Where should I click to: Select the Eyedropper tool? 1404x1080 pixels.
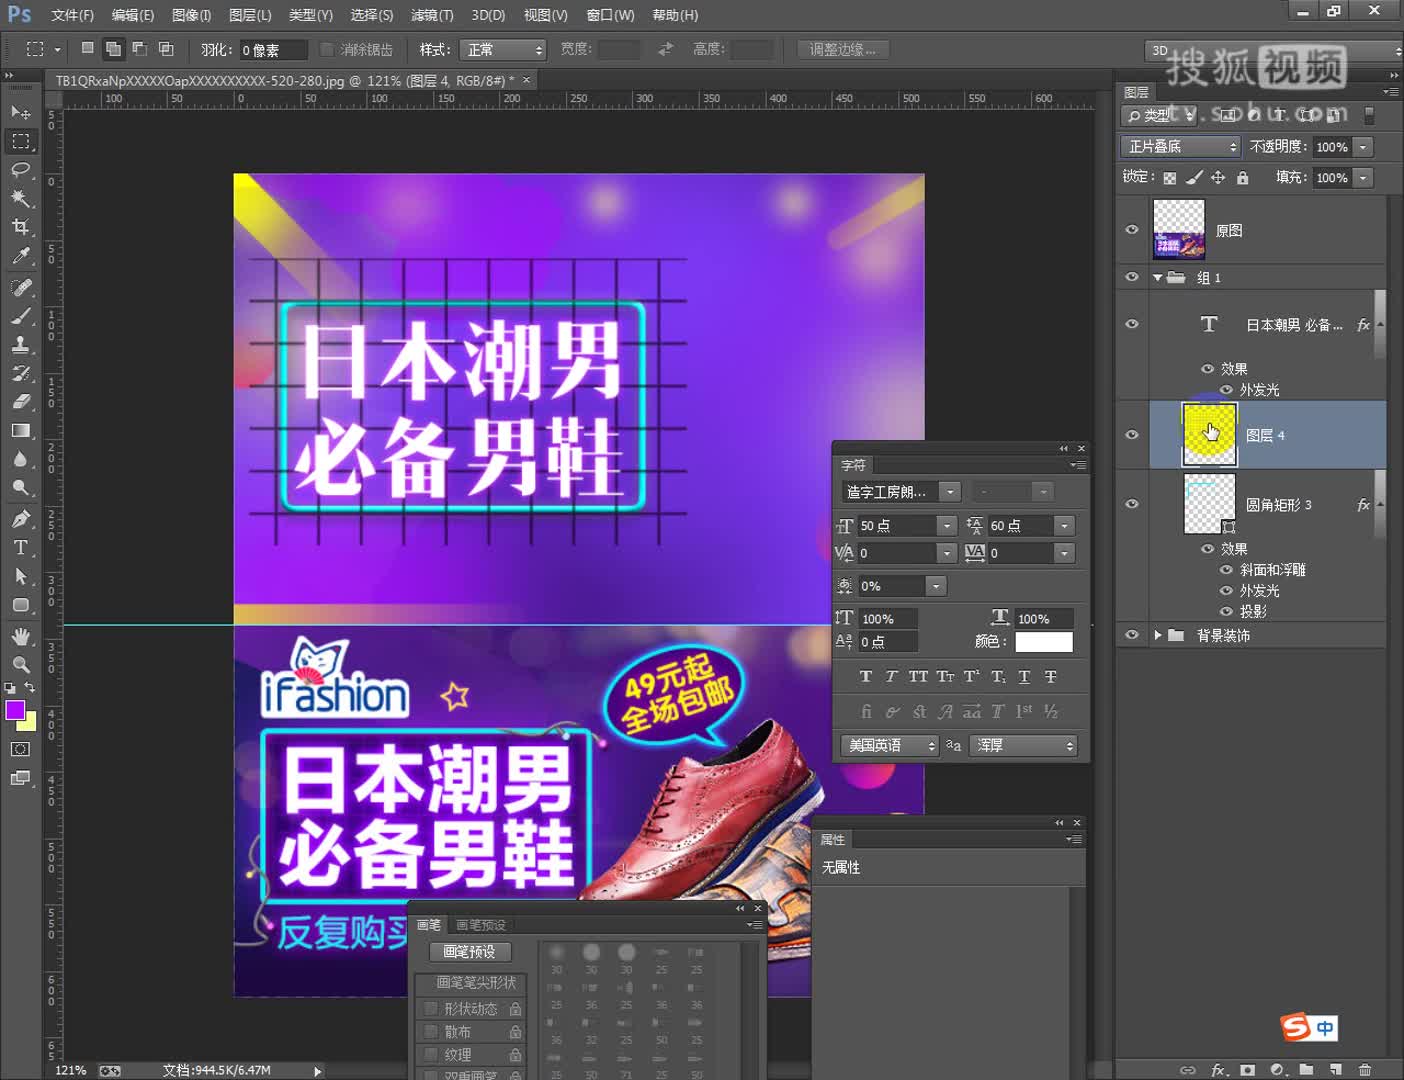point(20,256)
